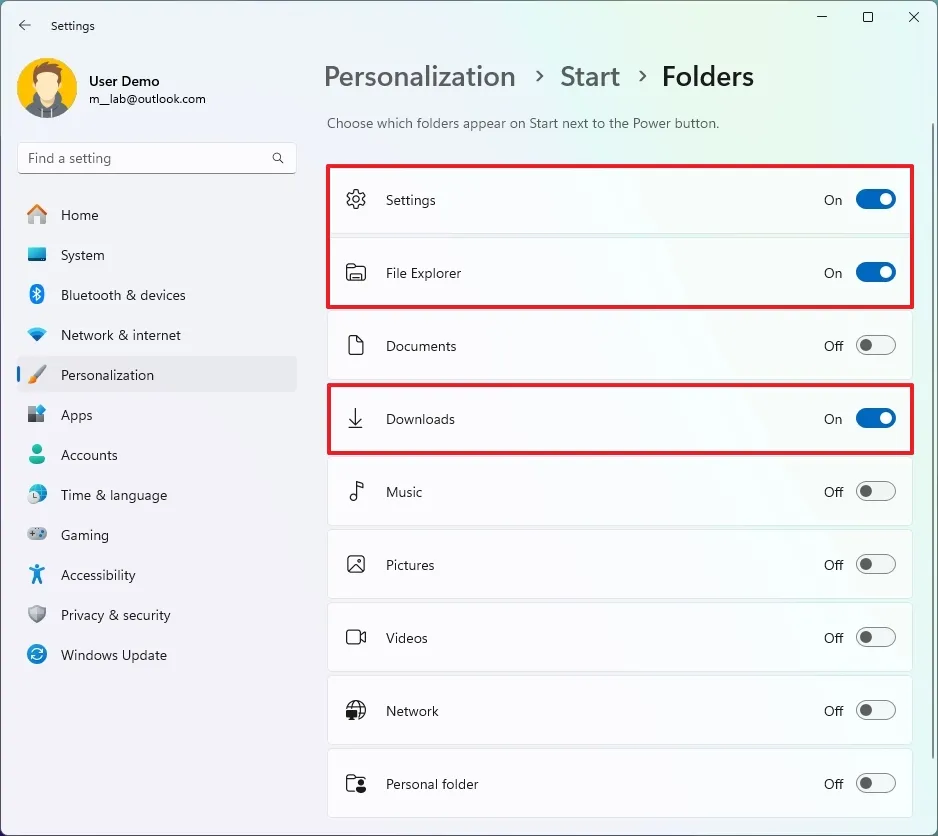
Task: Click the Bluetooth & devices icon
Action: [37, 295]
